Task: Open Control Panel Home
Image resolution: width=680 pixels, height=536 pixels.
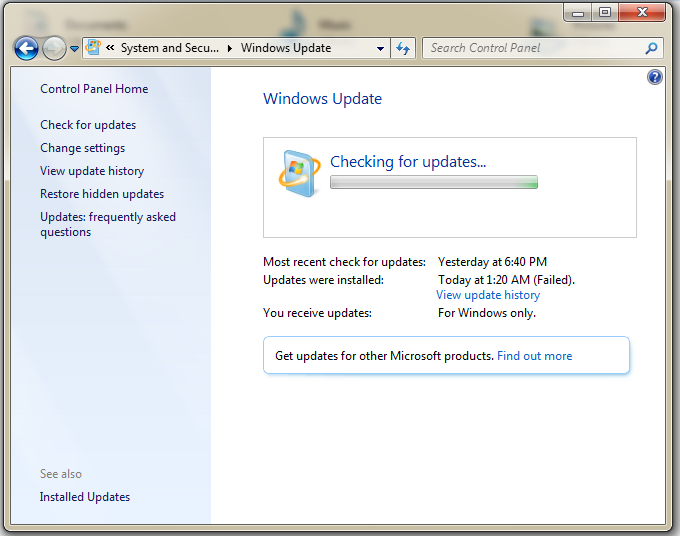Action: point(94,89)
